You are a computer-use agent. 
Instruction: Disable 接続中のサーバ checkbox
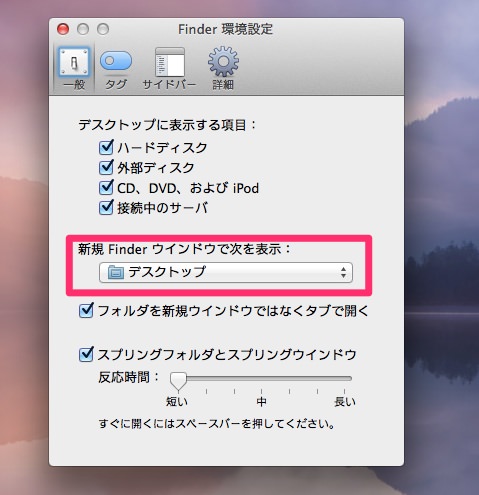106,207
